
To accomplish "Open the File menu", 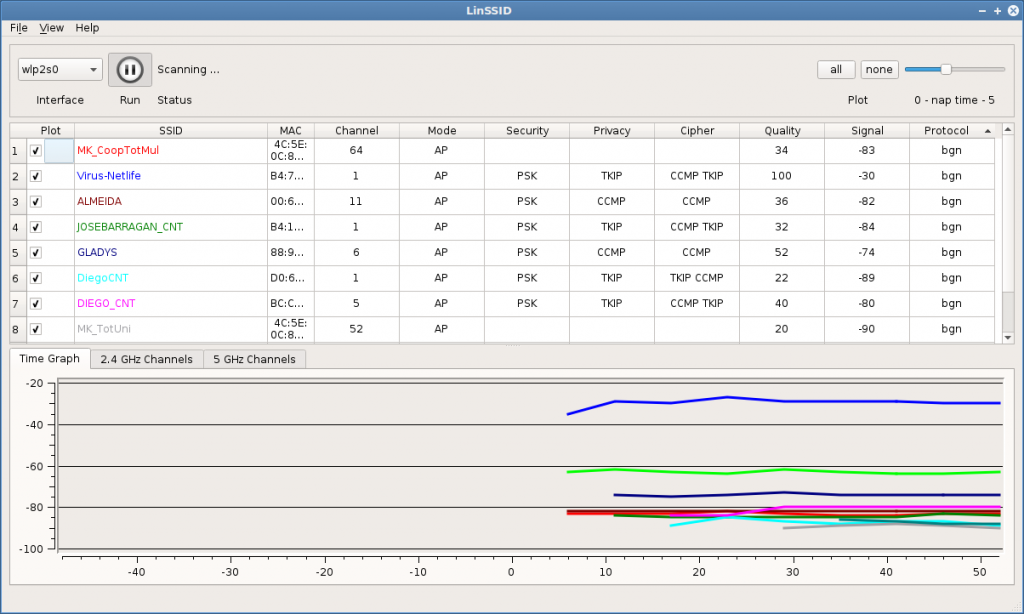I will tap(18, 27).
